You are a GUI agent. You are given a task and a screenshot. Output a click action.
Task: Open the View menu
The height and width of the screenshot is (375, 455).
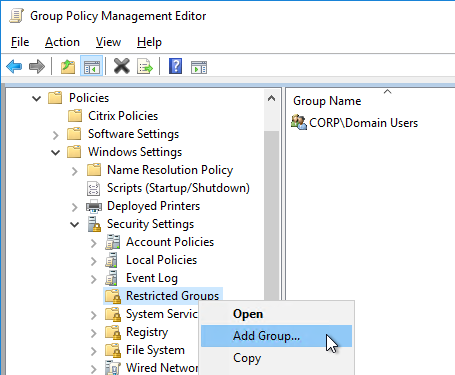point(108,42)
